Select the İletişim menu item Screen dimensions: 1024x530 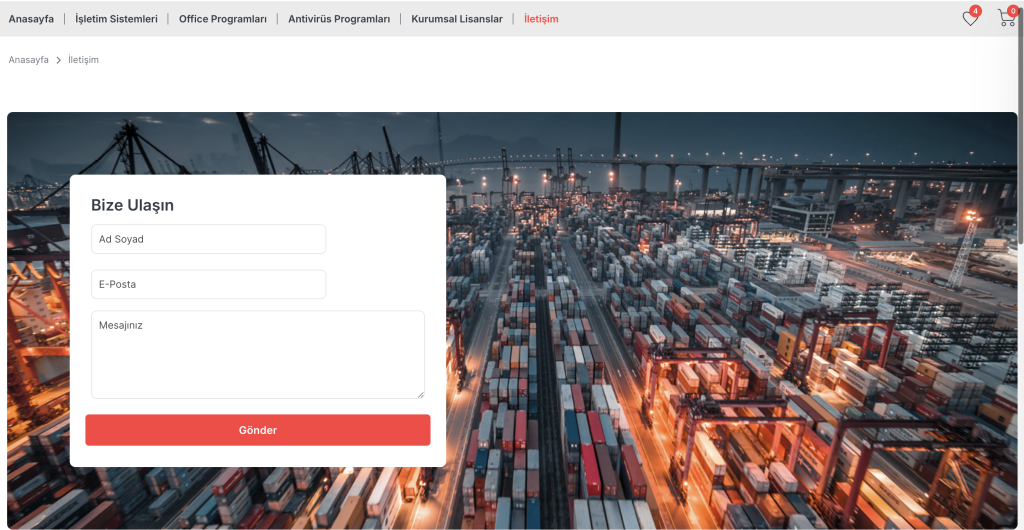click(x=541, y=19)
